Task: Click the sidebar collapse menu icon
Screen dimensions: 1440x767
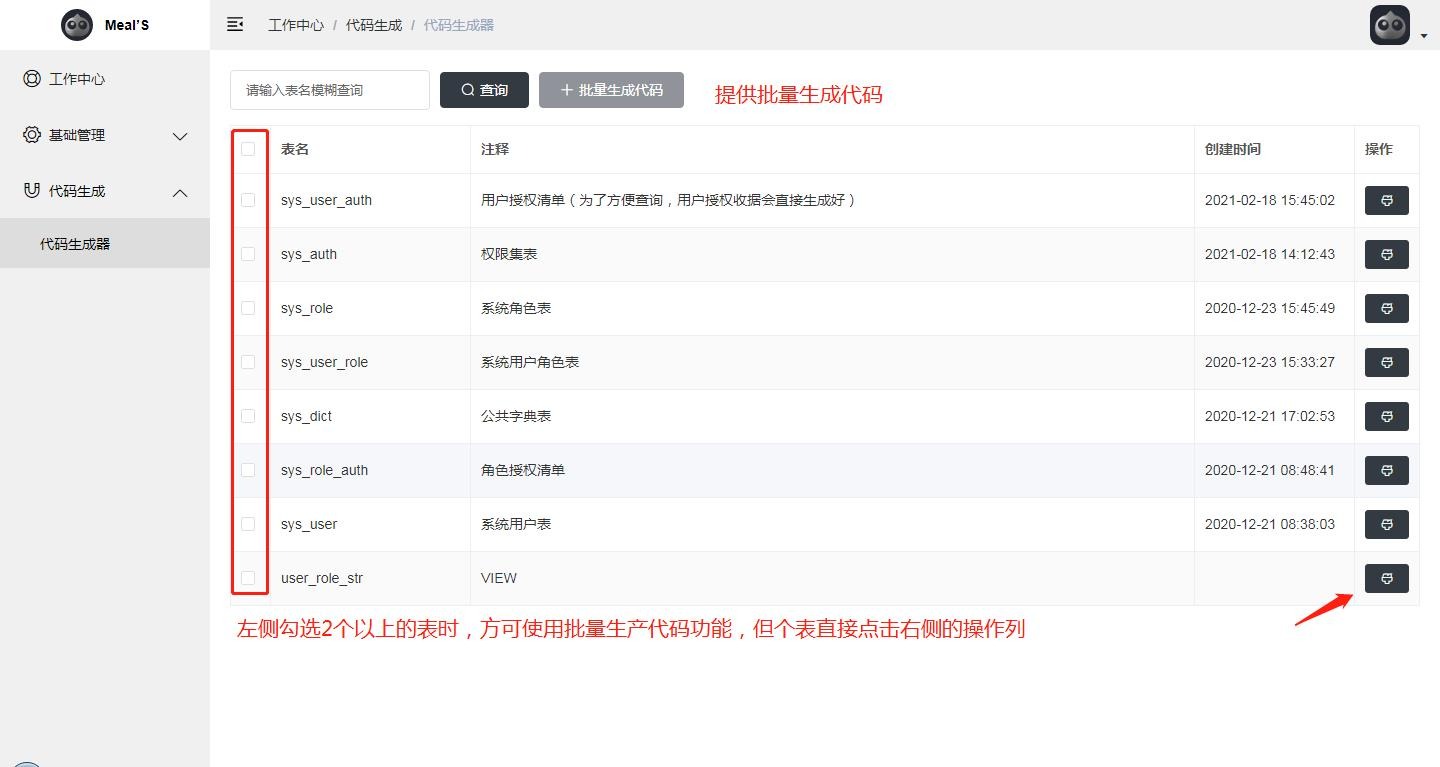Action: coord(235,24)
